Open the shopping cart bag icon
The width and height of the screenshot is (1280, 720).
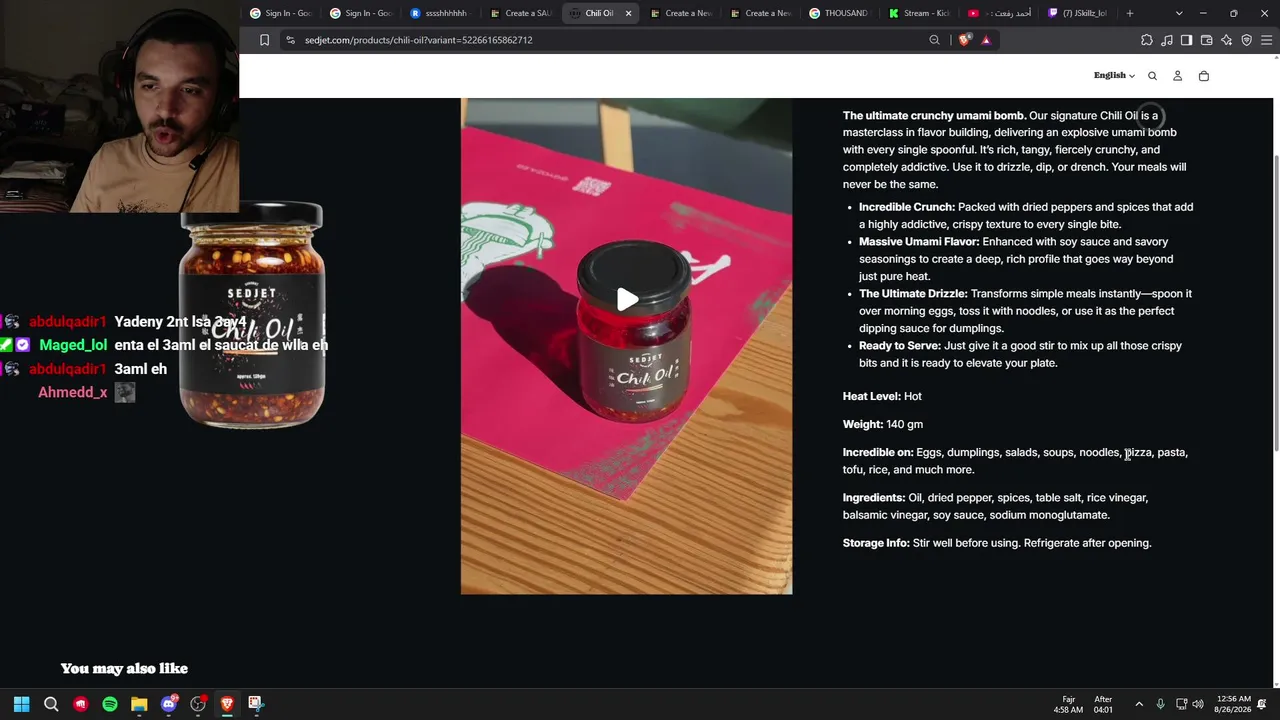[1203, 76]
